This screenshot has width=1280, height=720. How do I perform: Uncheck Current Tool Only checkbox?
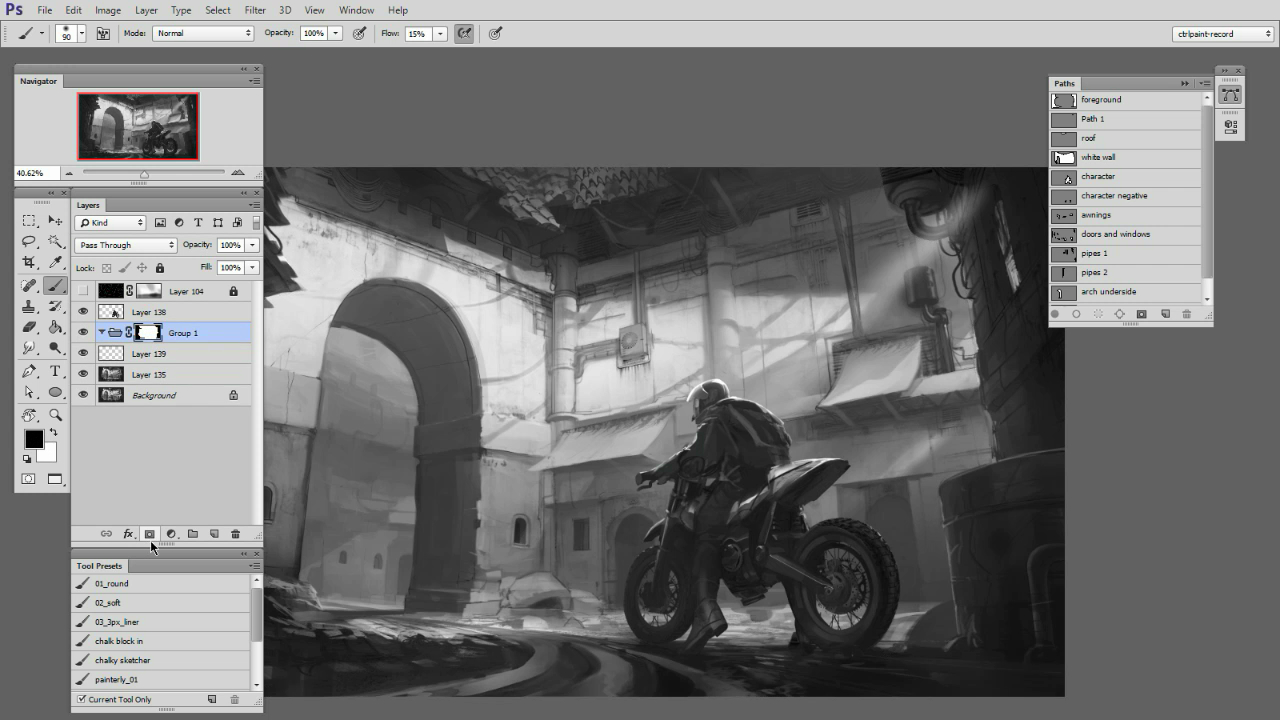(x=82, y=699)
